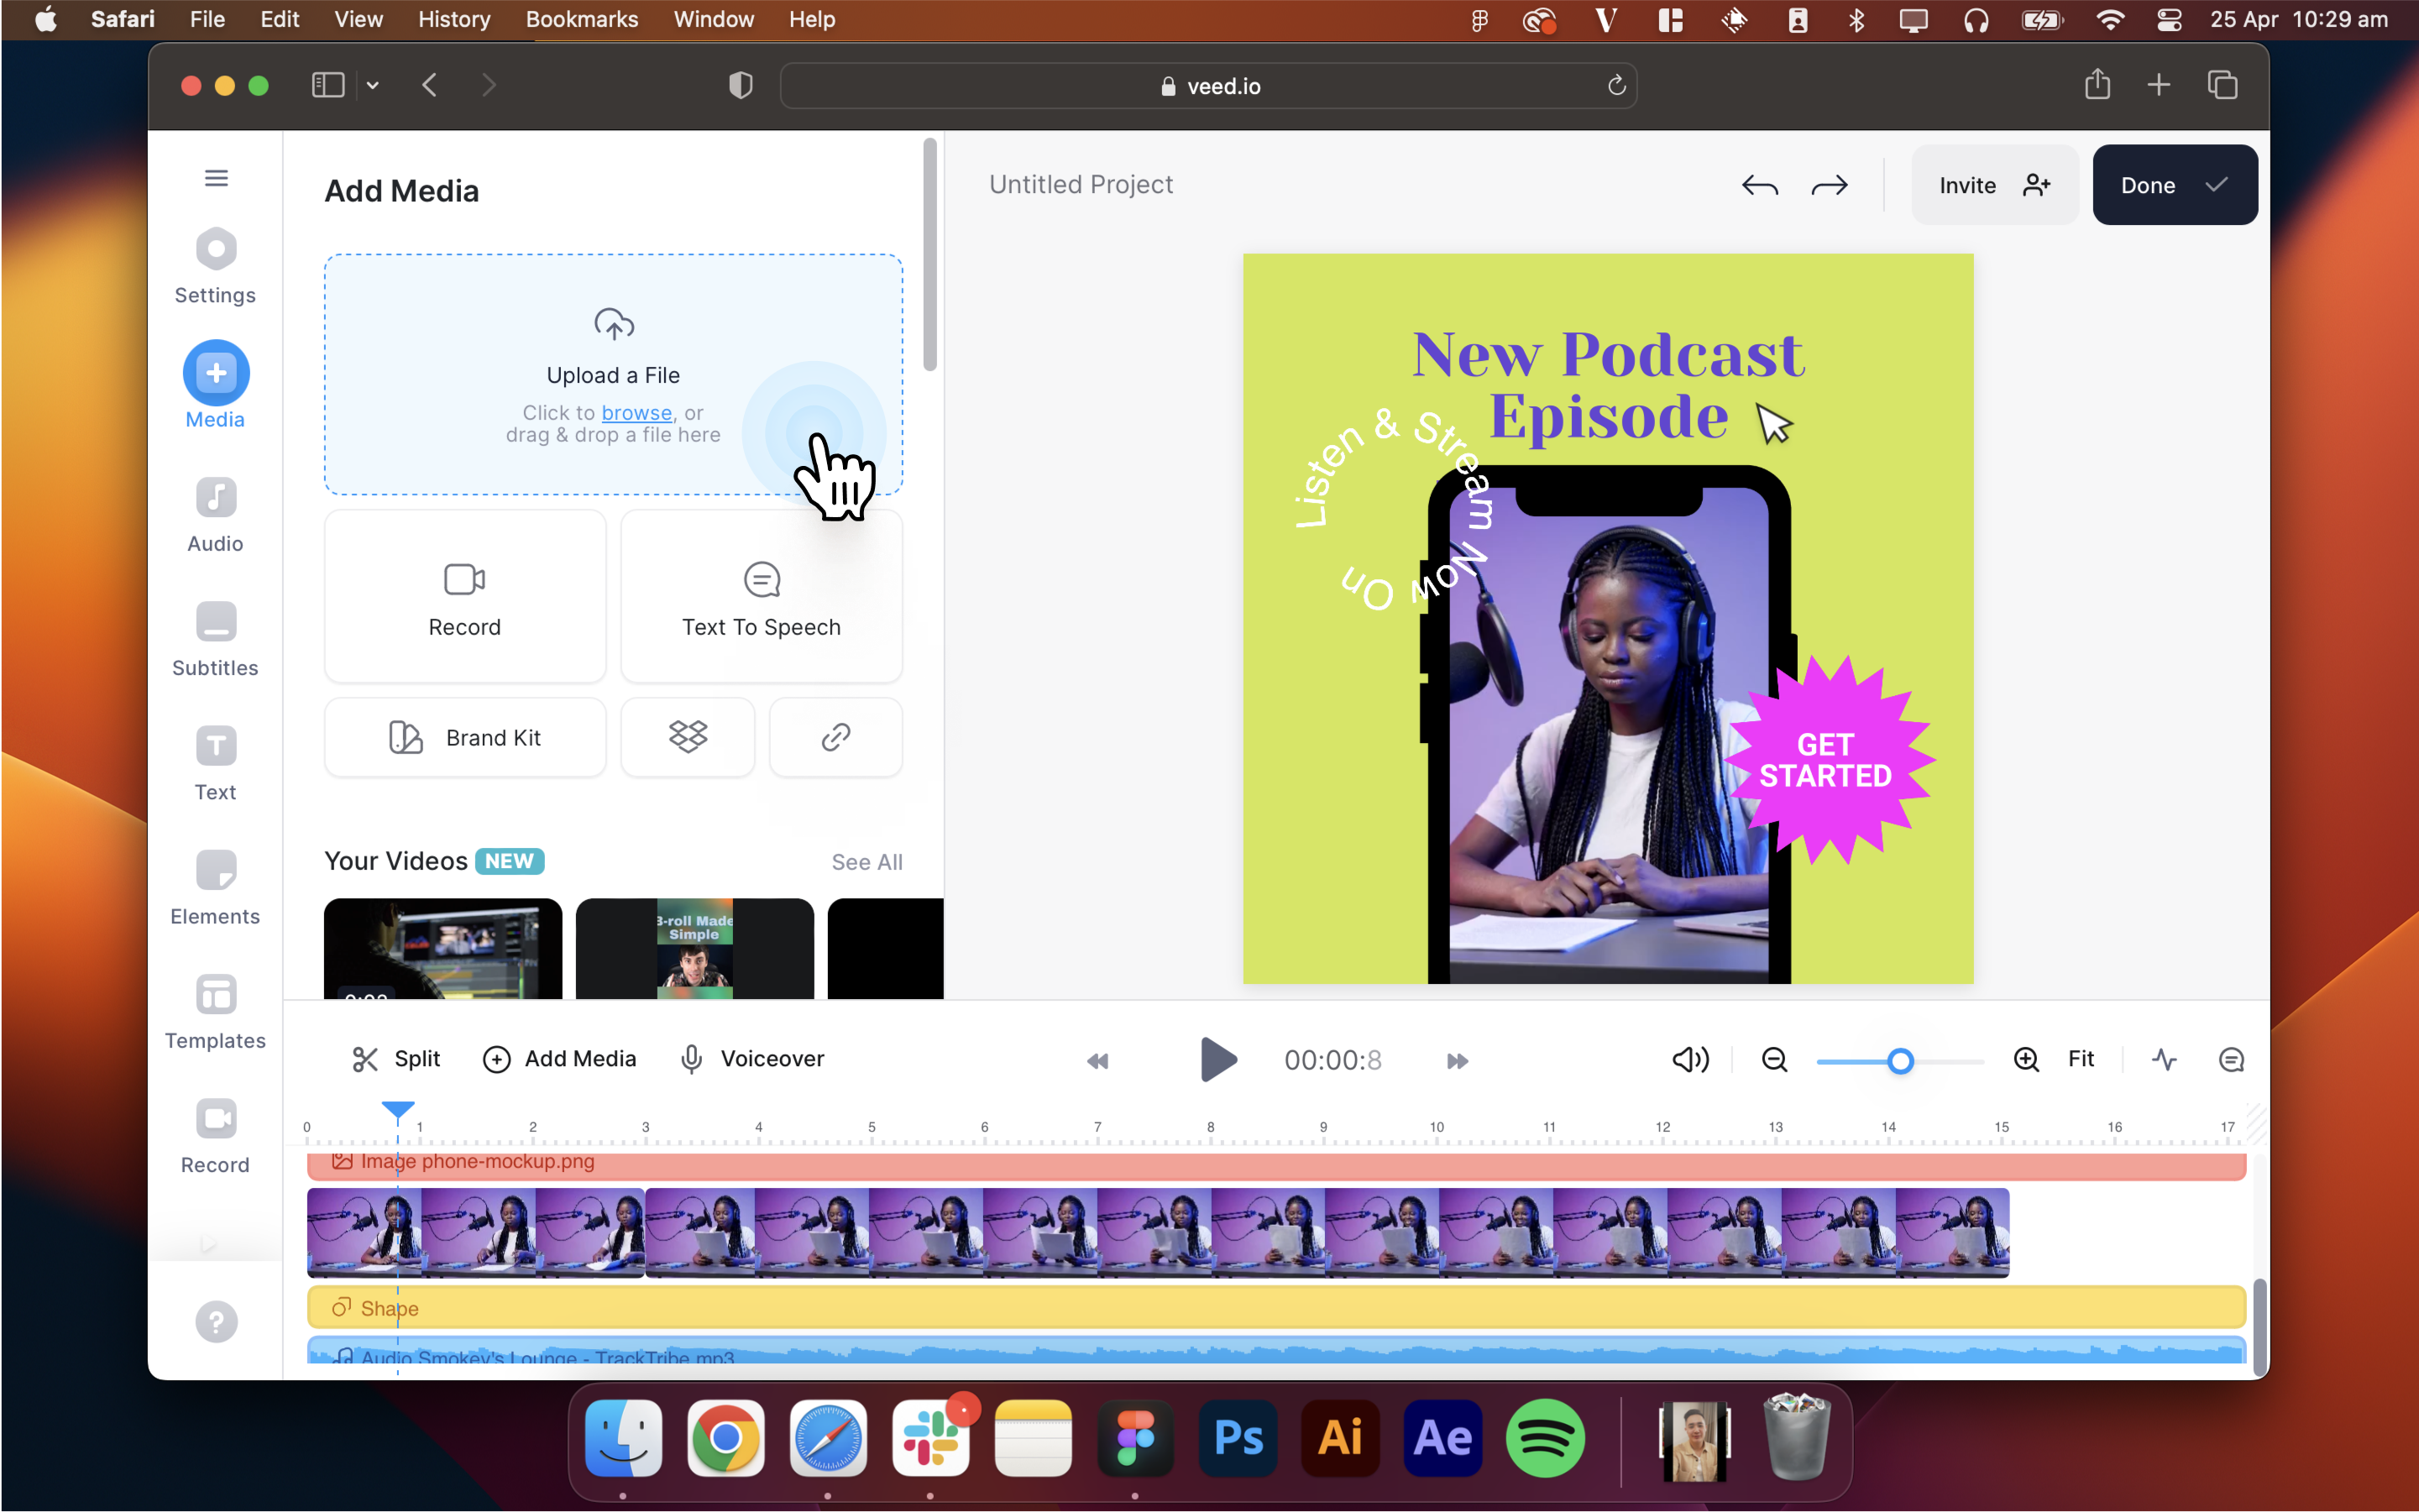
Task: Open the Audio sidebar panel
Action: (x=216, y=515)
